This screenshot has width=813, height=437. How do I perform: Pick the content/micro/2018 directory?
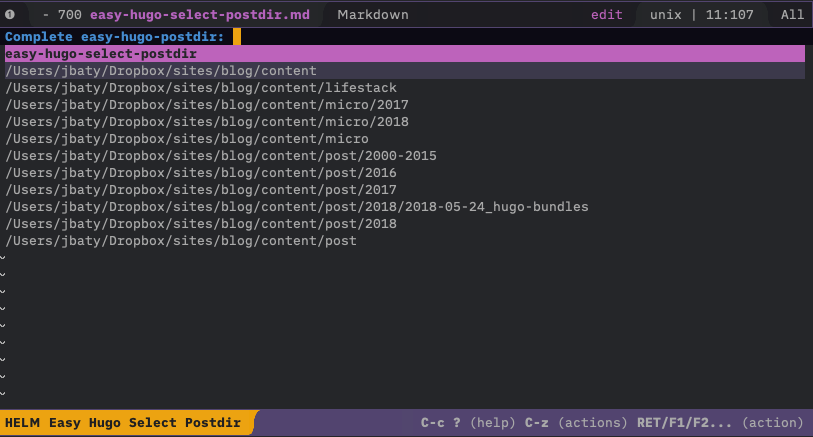click(x=207, y=122)
